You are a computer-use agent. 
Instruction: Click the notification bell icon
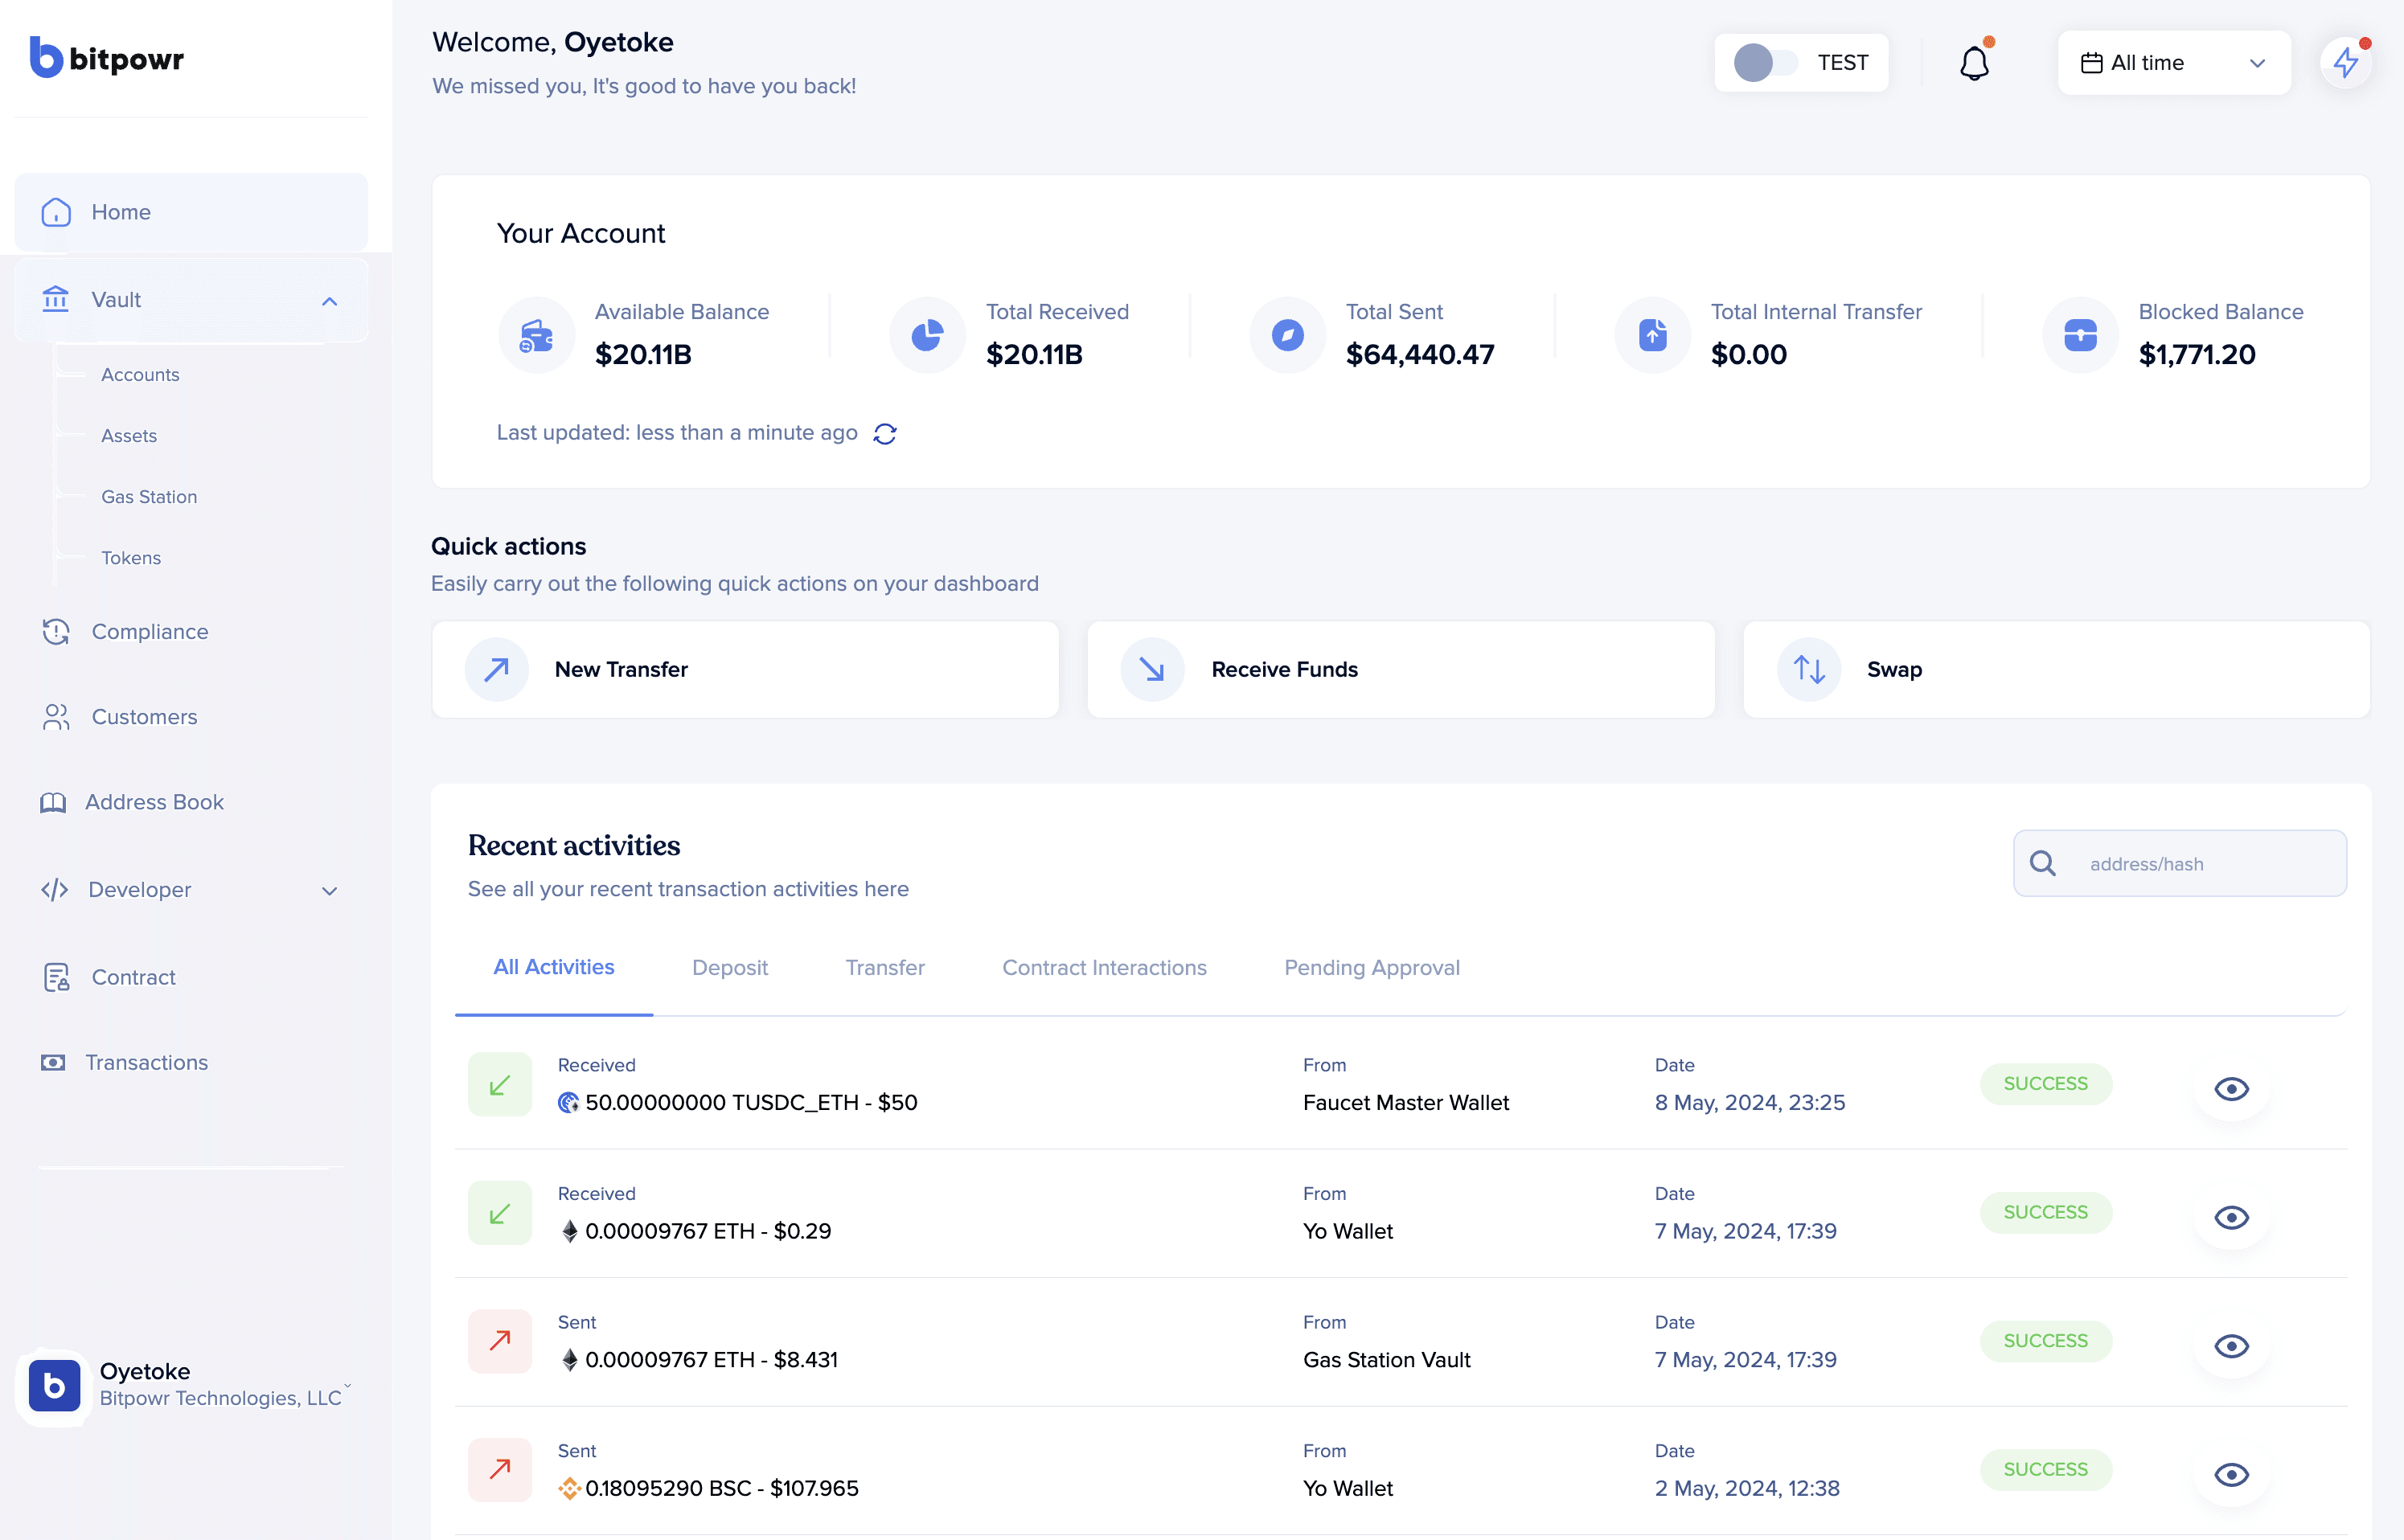1973,63
